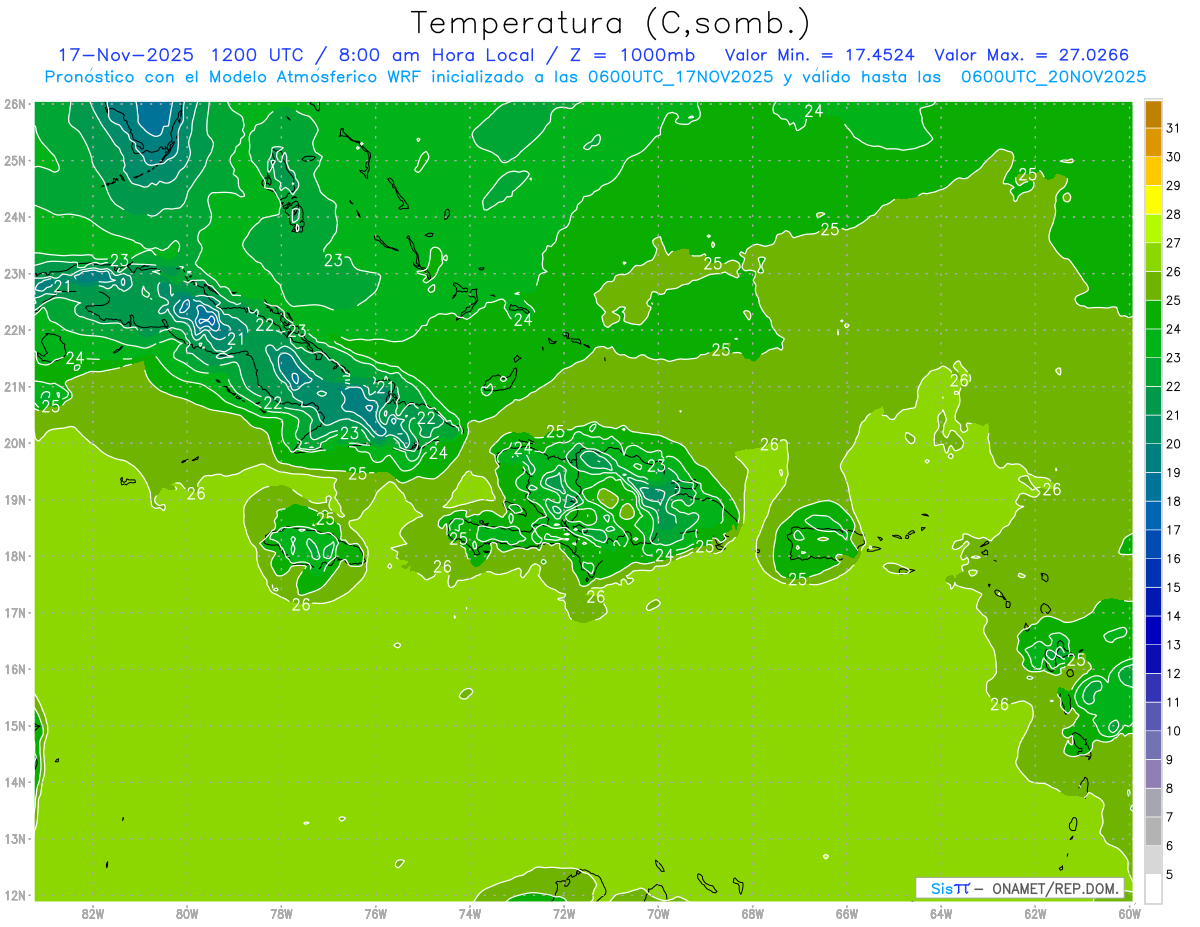Image resolution: width=1200 pixels, height=927 pixels.
Task: Select the '17-Nov-2025' date text
Action: pyautogui.click(x=125, y=55)
